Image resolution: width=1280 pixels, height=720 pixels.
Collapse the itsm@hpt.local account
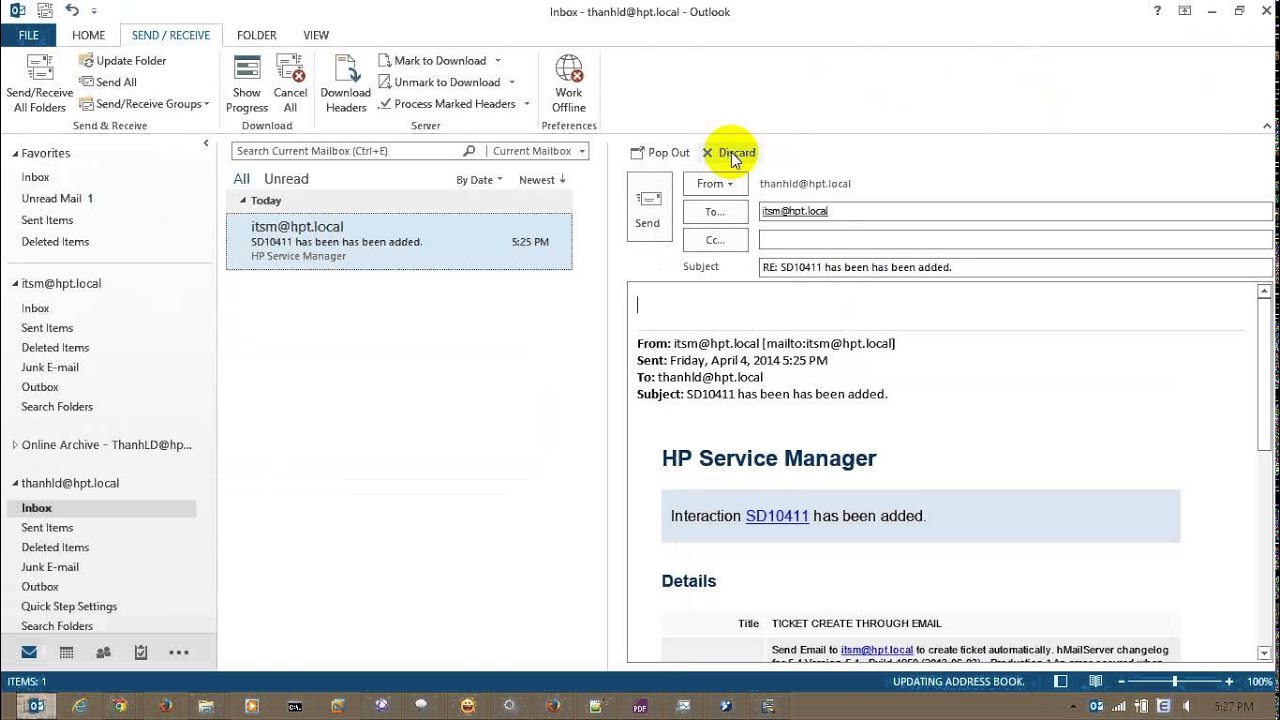point(16,284)
